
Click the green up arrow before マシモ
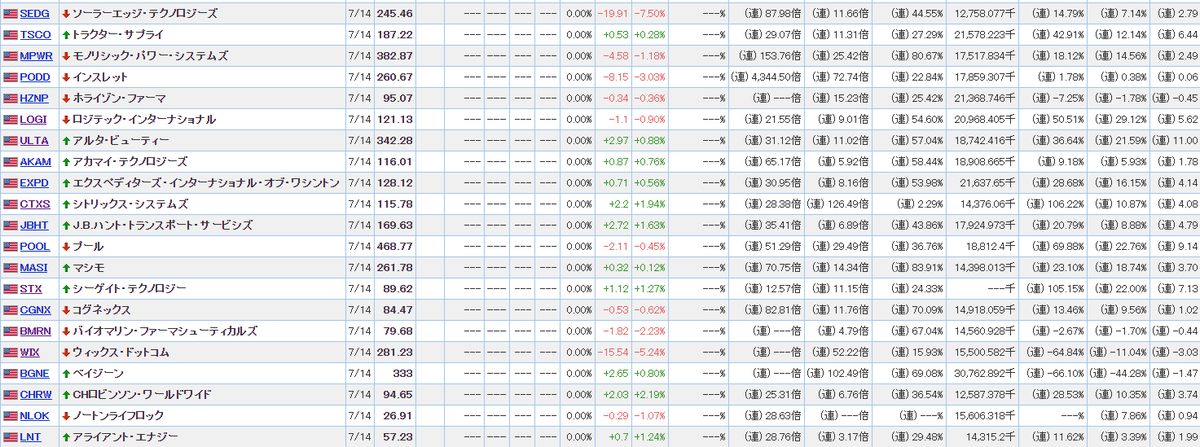(x=66, y=267)
